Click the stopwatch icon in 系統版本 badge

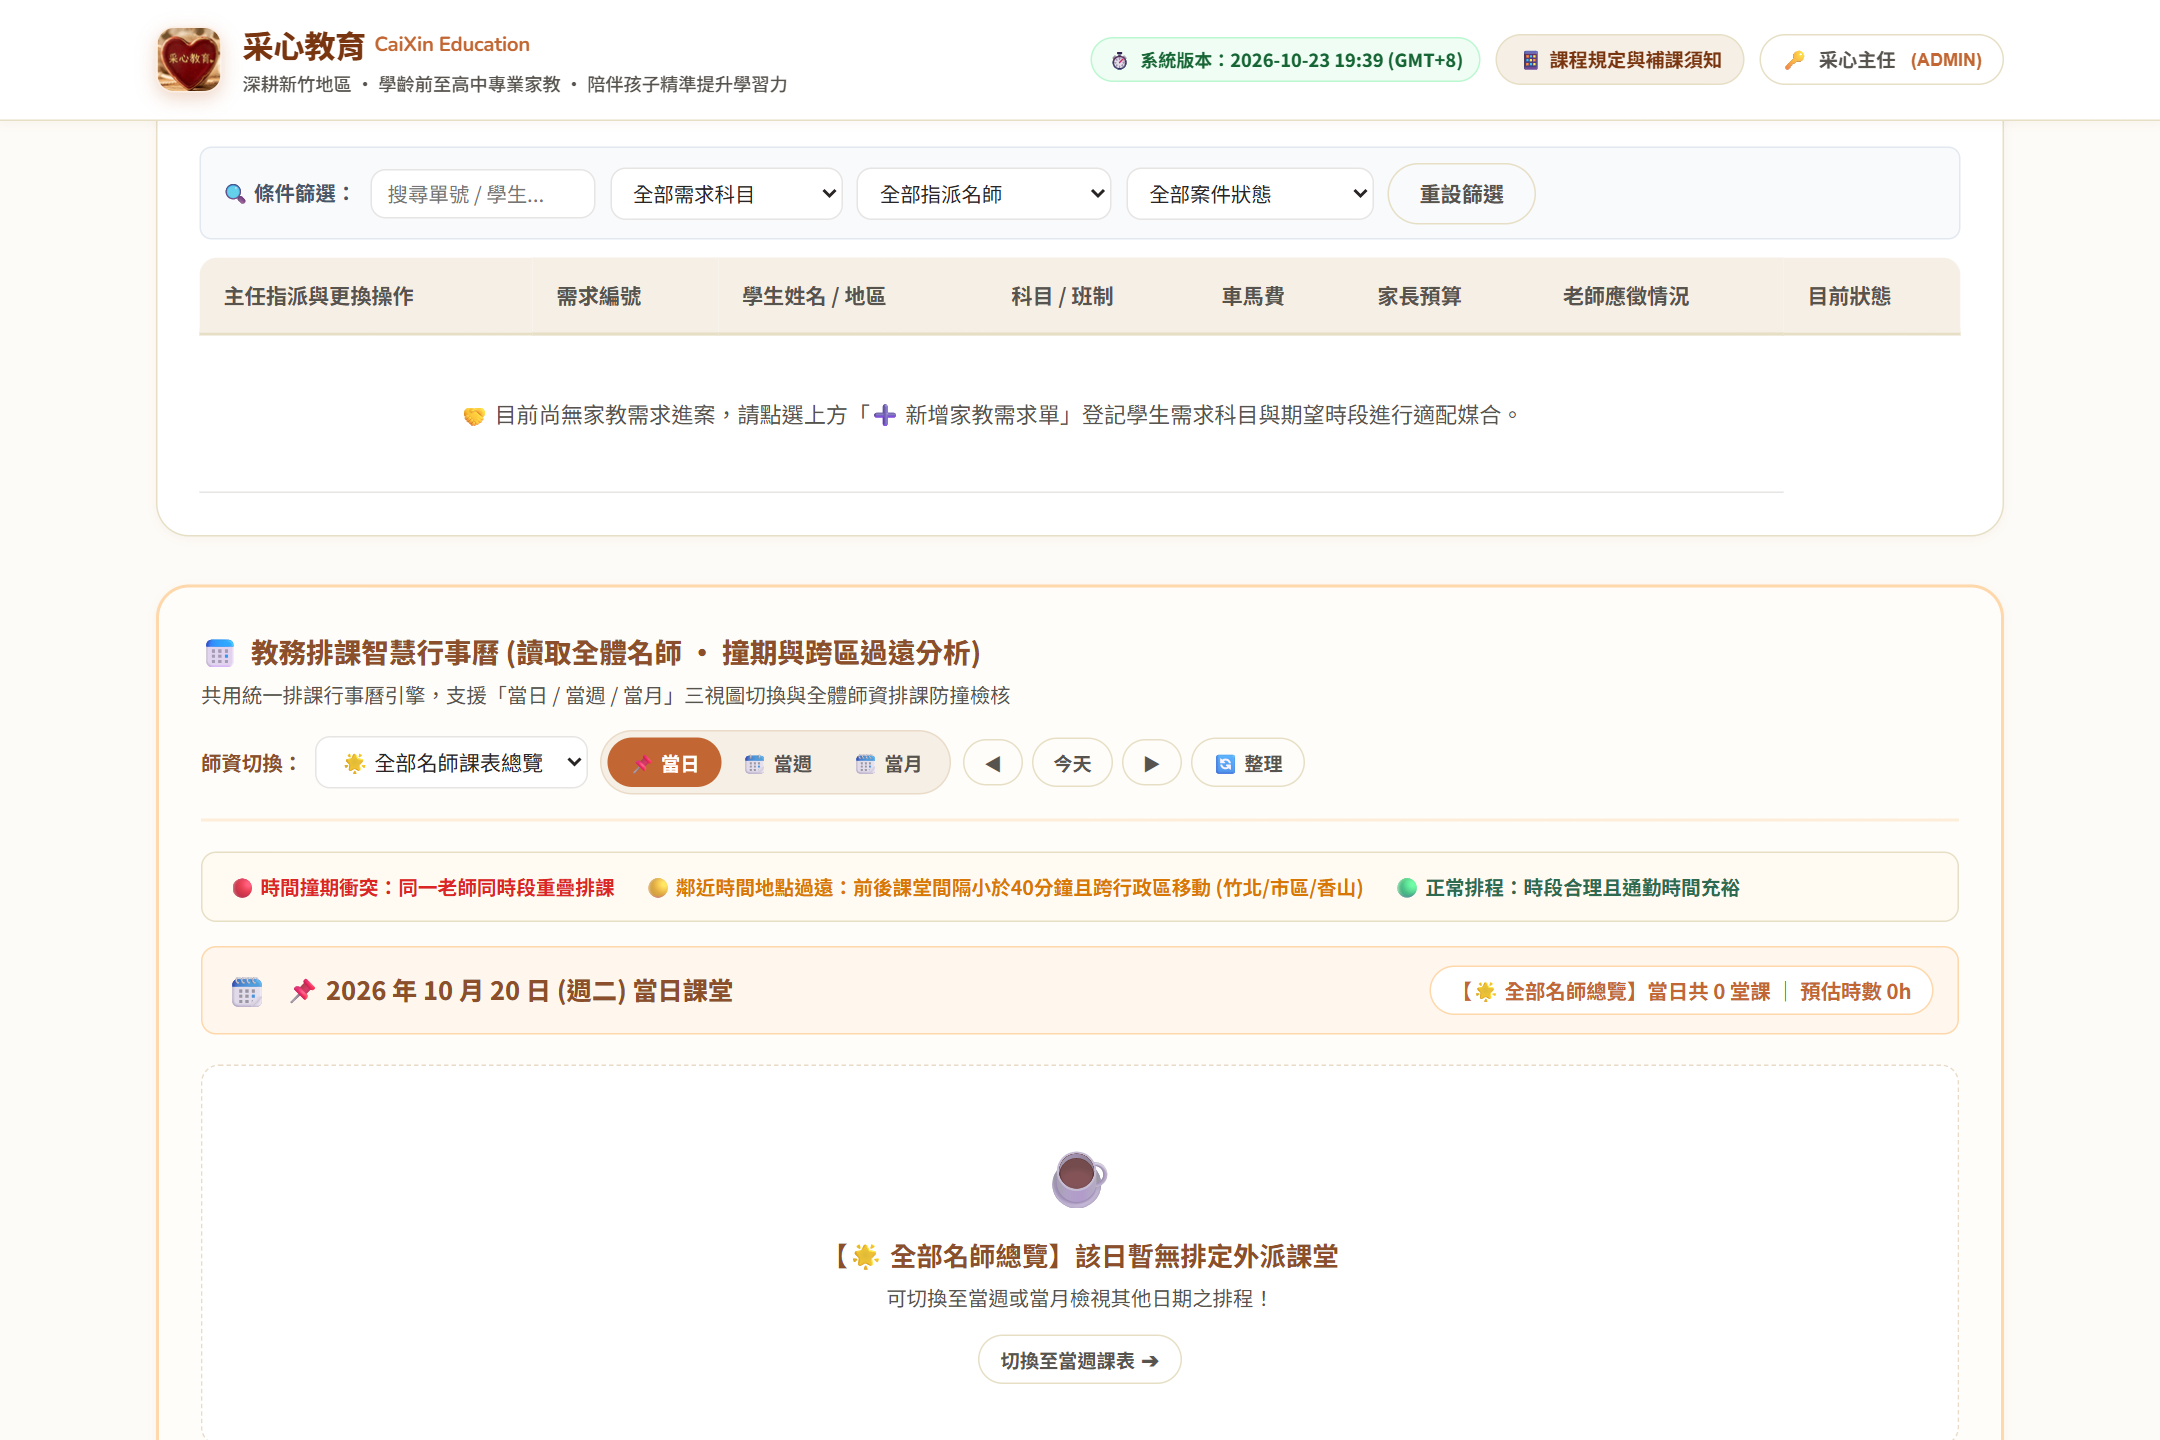pyautogui.click(x=1120, y=61)
